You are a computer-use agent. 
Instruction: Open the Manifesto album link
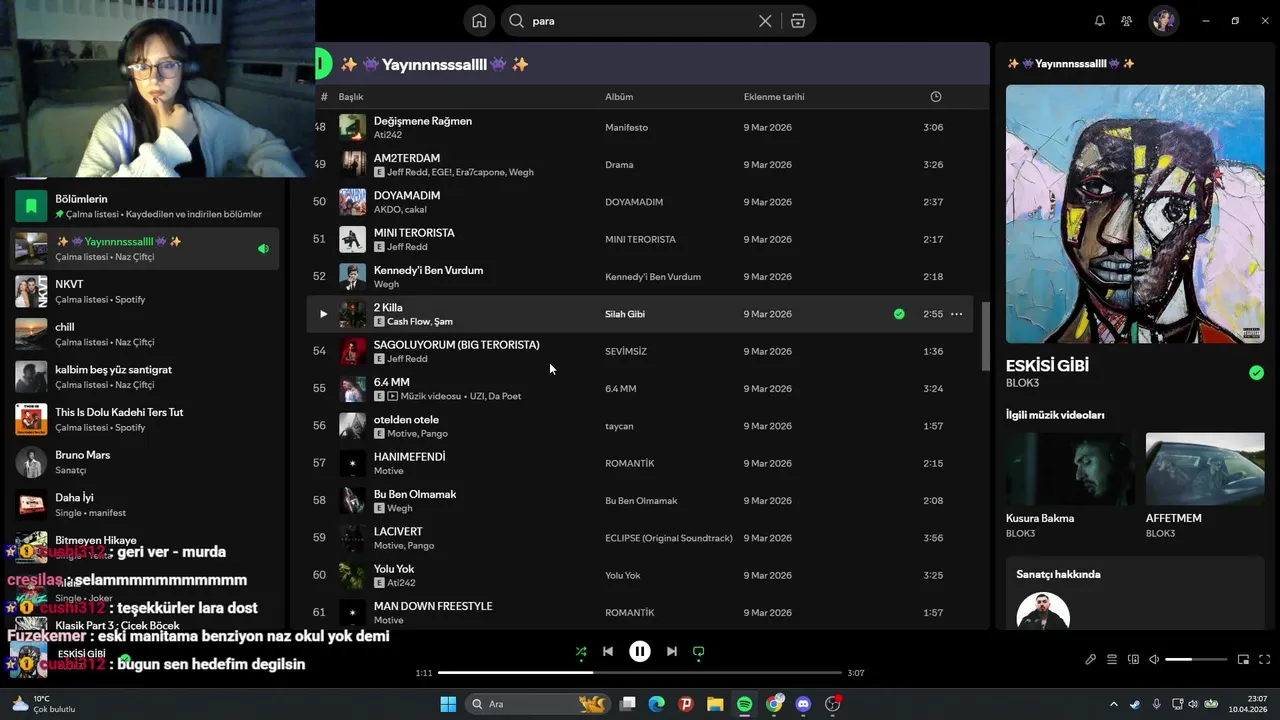[x=627, y=127]
